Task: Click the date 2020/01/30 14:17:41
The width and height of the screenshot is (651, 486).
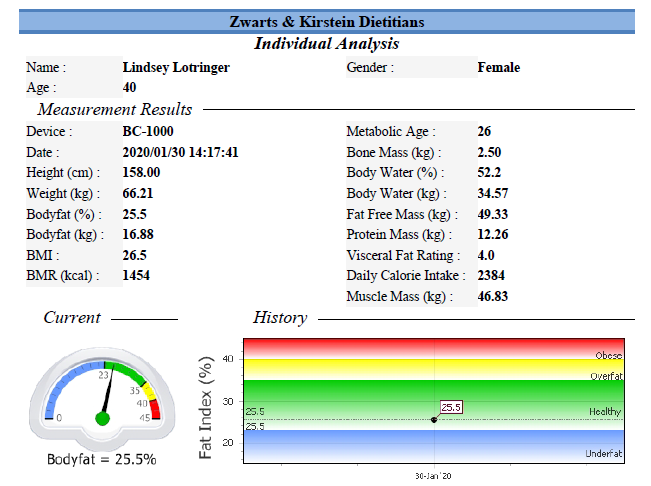Action: click(x=180, y=152)
